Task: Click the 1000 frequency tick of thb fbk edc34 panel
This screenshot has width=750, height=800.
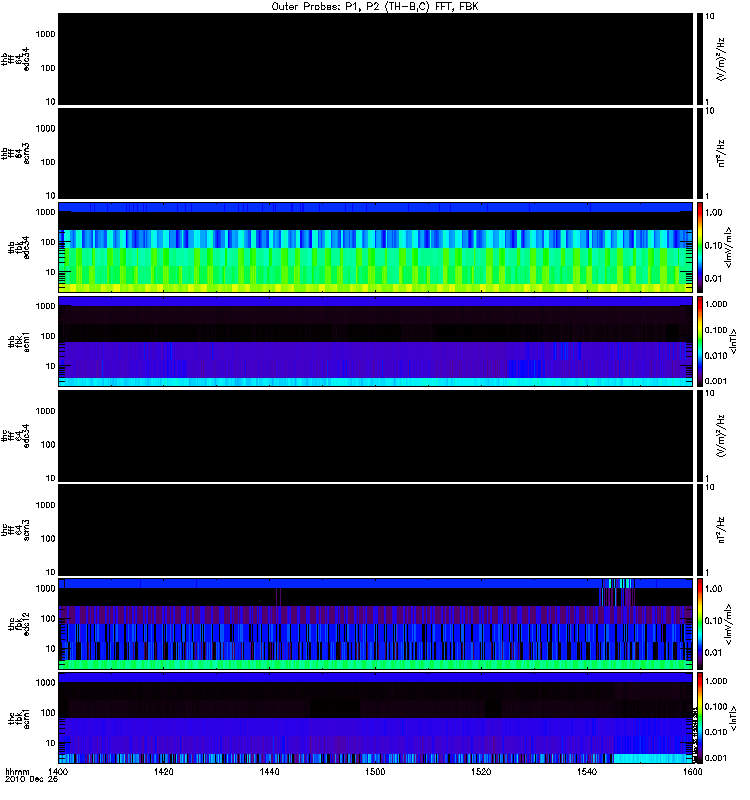Action: click(45, 212)
